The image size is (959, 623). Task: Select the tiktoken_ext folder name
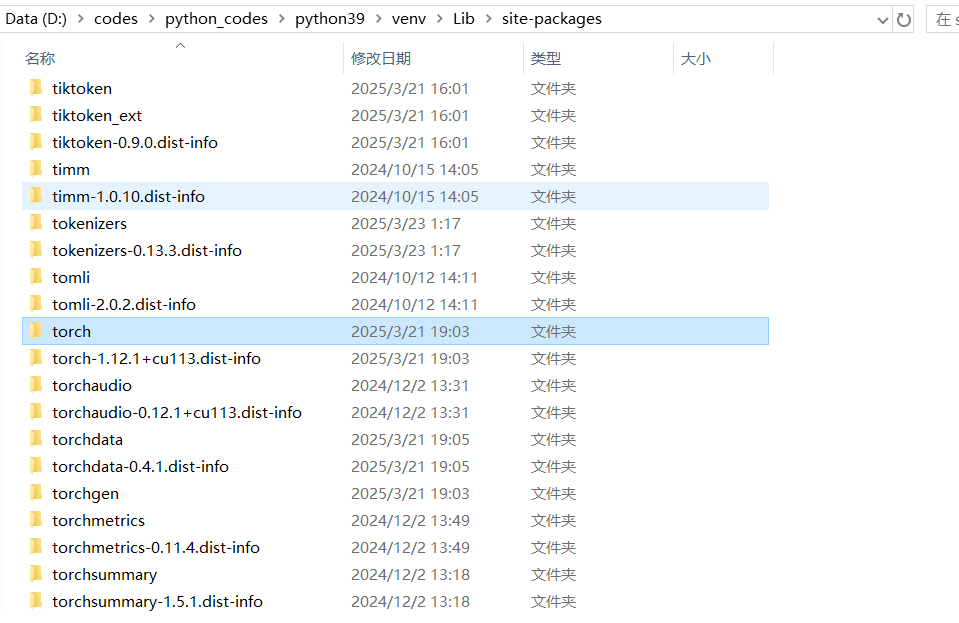pyautogui.click(x=97, y=116)
